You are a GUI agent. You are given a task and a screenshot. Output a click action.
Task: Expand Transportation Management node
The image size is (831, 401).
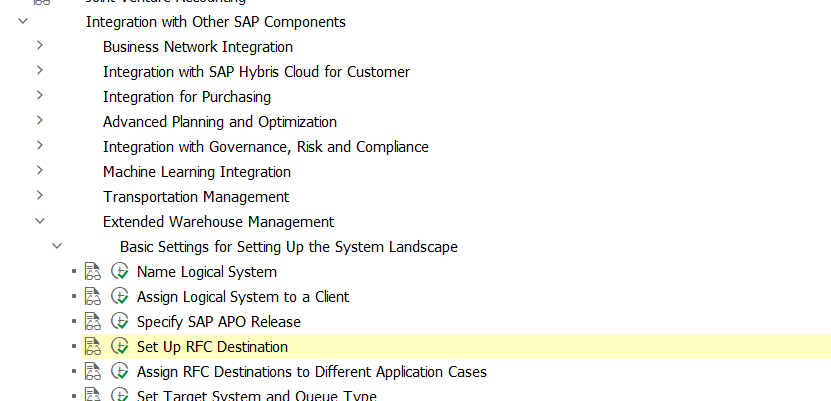(40, 195)
